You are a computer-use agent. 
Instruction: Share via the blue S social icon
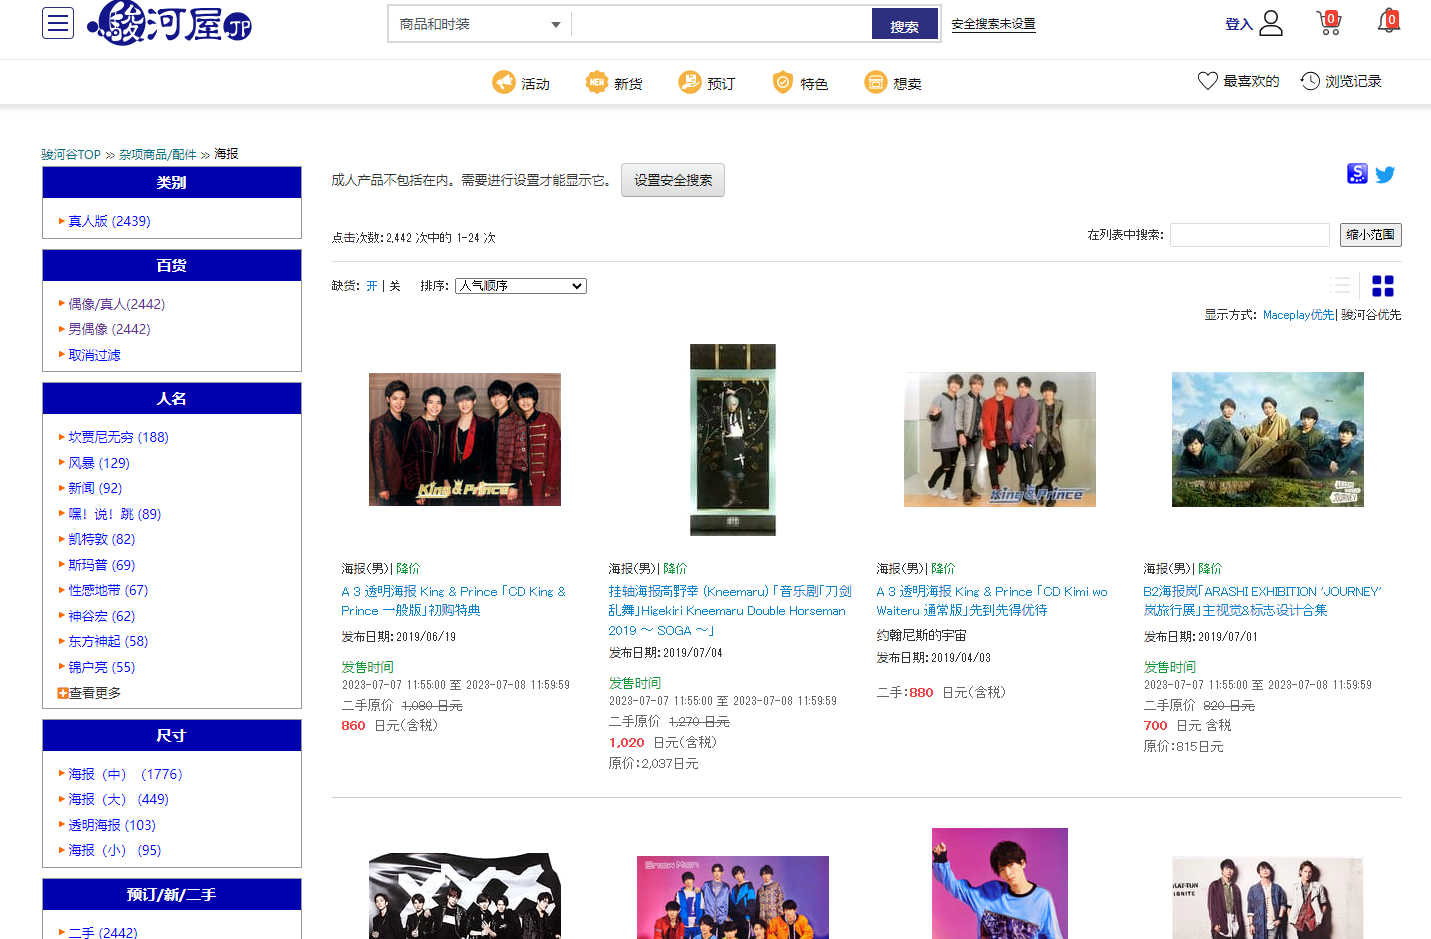click(1357, 174)
